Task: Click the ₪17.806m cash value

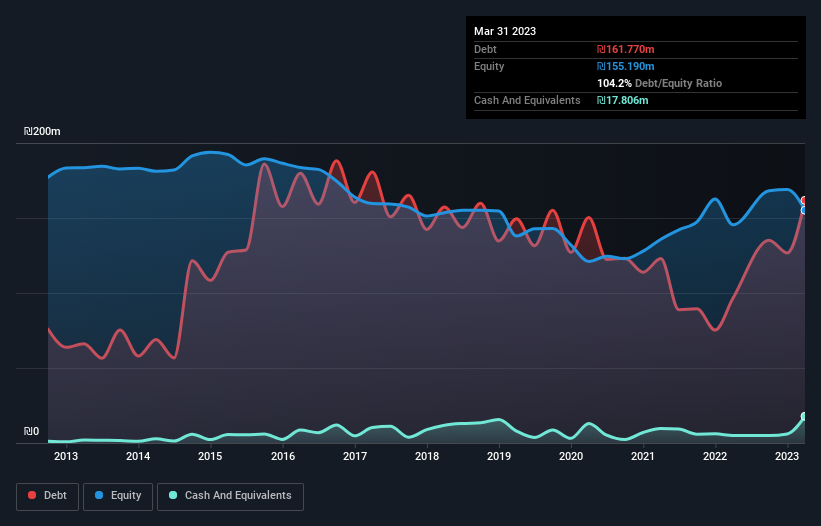Action: [623, 100]
